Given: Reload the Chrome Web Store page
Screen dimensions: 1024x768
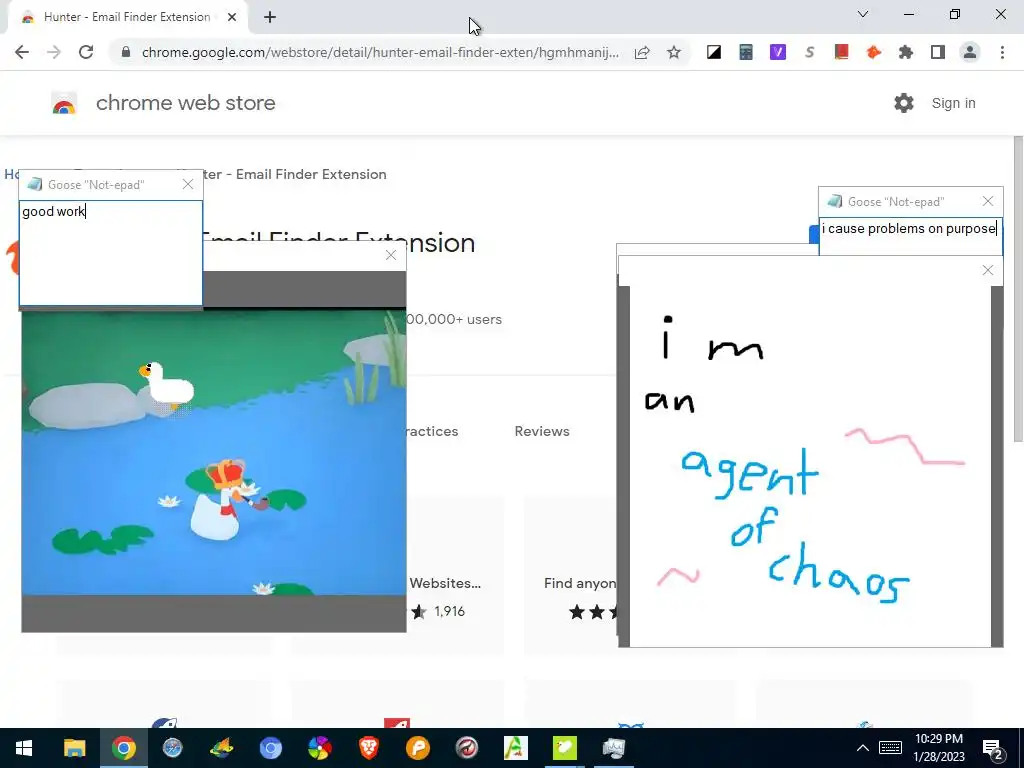Looking at the screenshot, I should tap(86, 52).
